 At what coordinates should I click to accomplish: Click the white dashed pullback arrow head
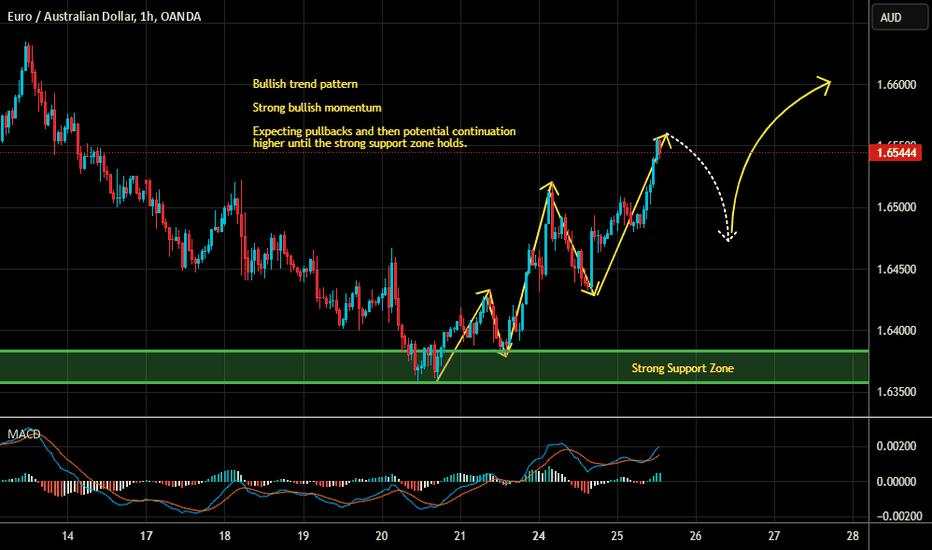tap(729, 236)
